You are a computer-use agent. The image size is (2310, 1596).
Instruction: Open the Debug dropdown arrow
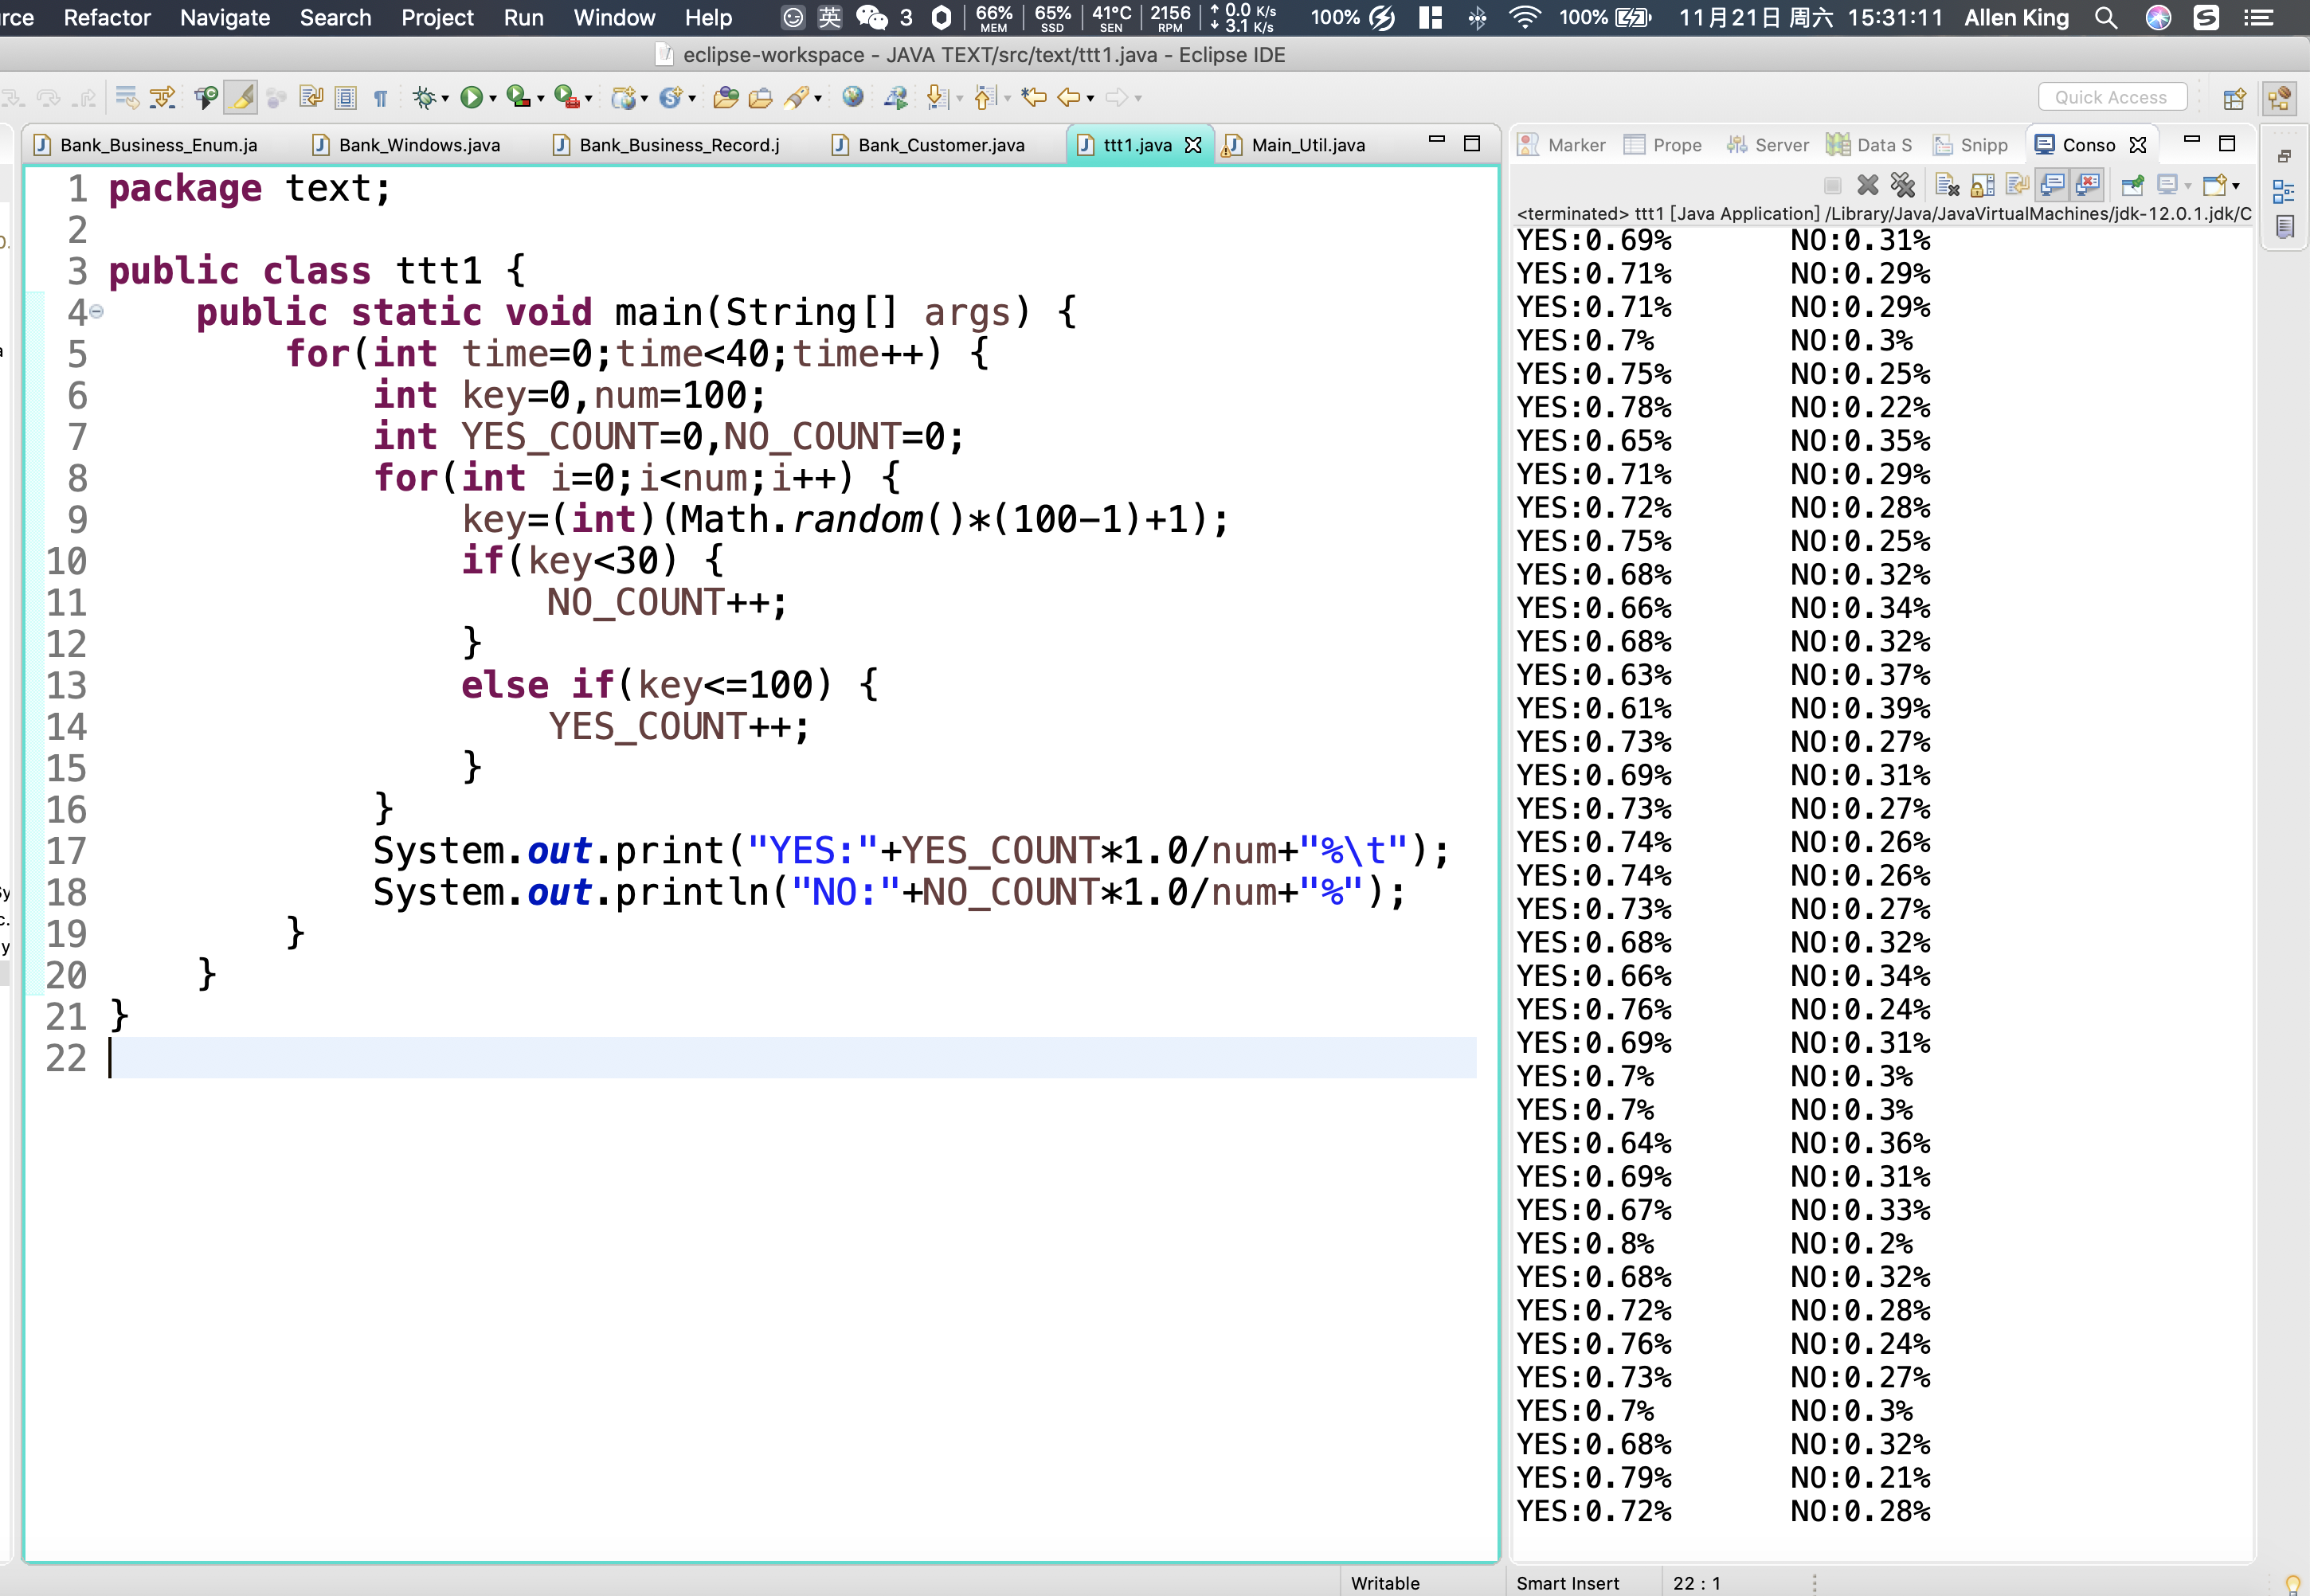(x=445, y=99)
